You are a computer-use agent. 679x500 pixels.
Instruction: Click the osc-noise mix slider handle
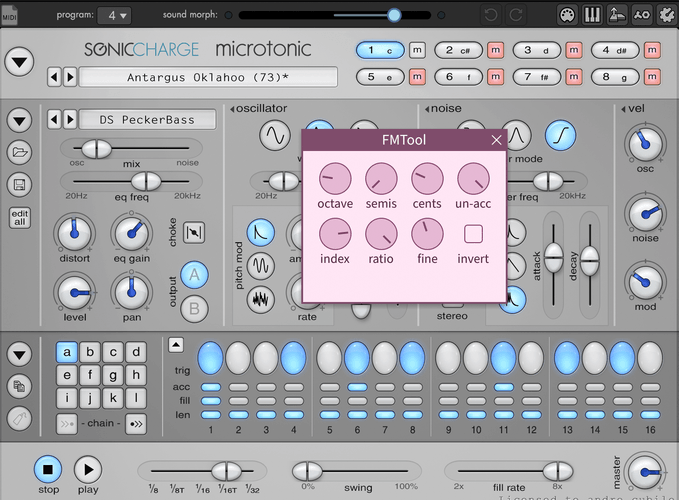coord(97,149)
